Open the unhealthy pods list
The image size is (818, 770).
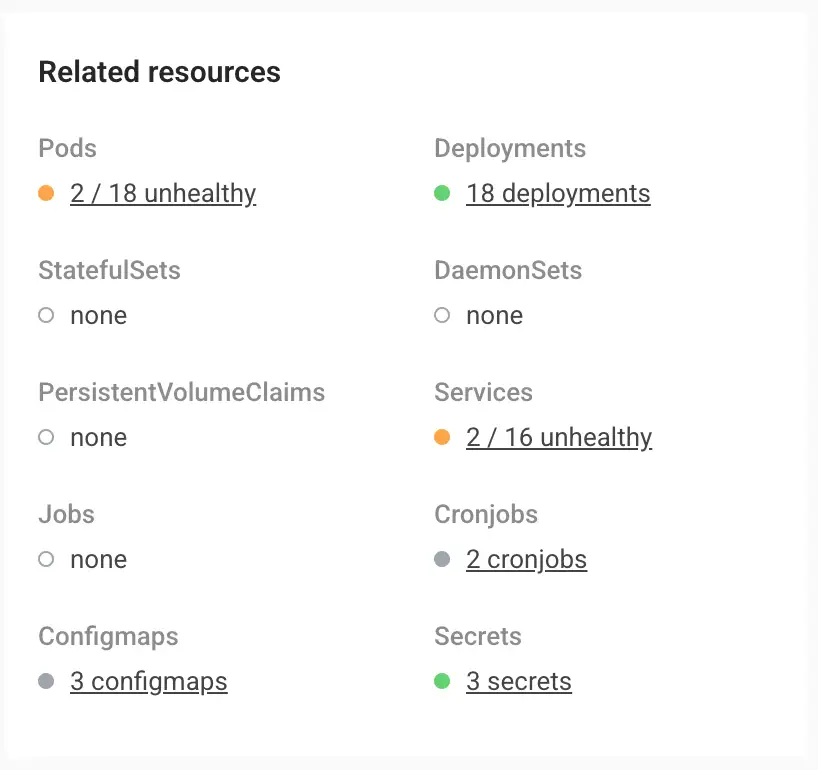163,193
